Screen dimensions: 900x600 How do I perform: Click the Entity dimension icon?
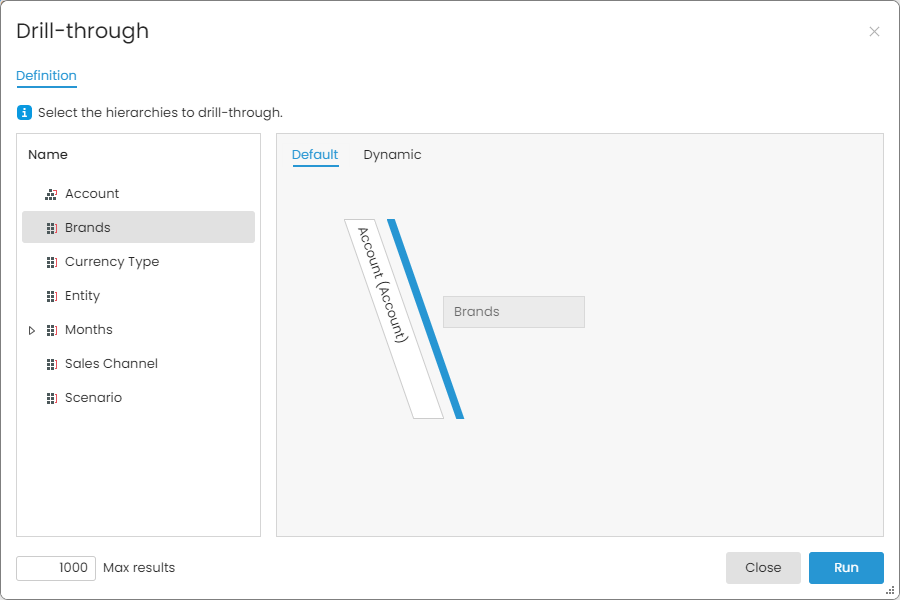[52, 296]
